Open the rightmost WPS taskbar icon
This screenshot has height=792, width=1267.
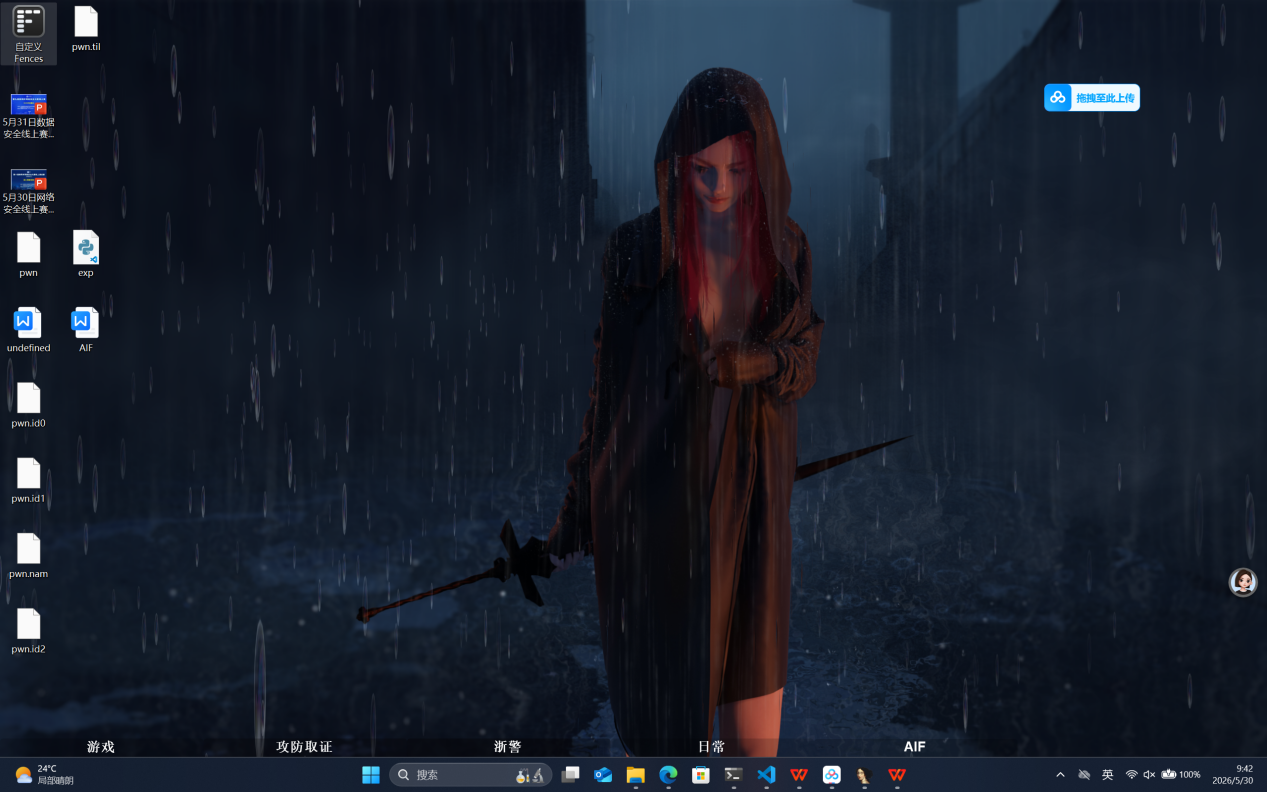pyautogui.click(x=897, y=775)
